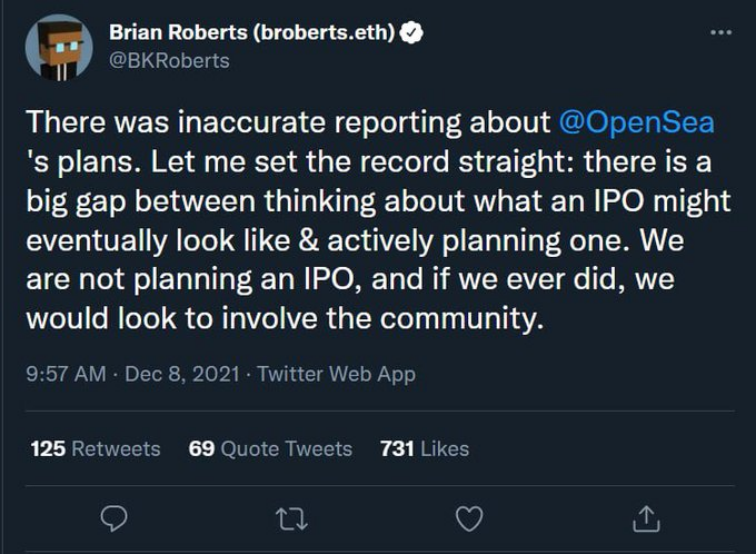View the 125 Retweets list
The height and width of the screenshot is (554, 756).
pyautogui.click(x=96, y=449)
